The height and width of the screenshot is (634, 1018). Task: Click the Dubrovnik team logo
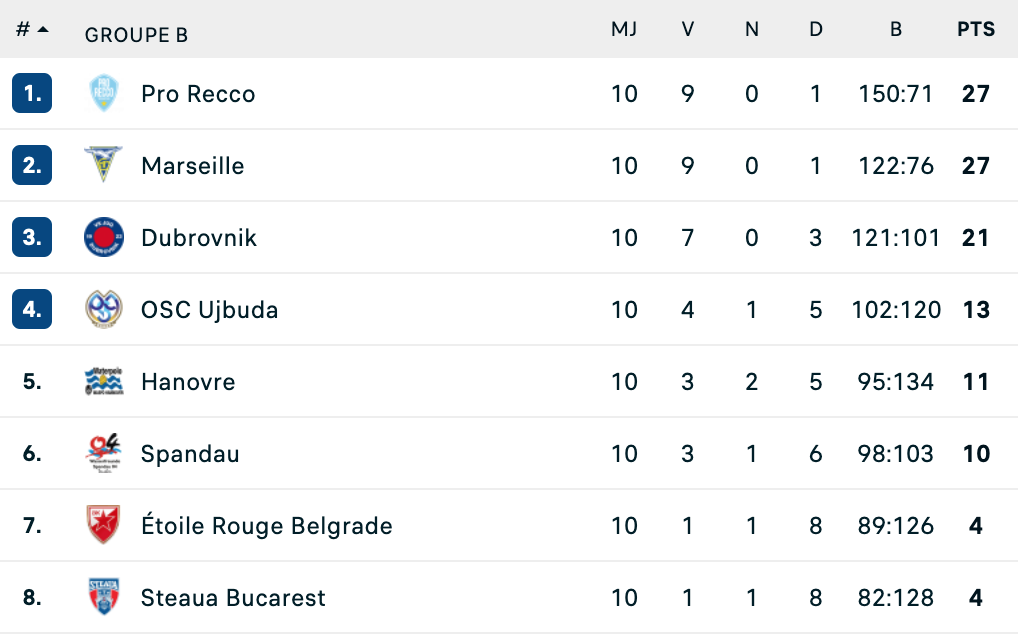coord(103,238)
